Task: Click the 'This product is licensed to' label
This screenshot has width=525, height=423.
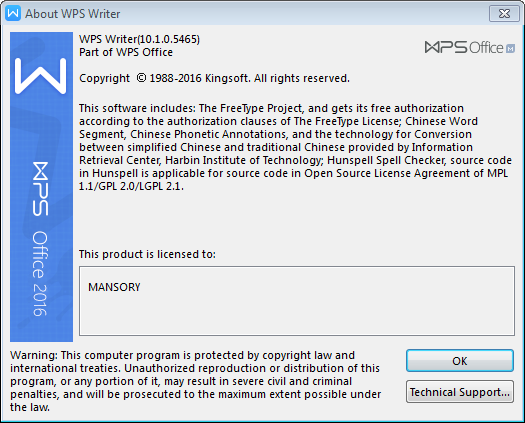Action: pyautogui.click(x=147, y=254)
